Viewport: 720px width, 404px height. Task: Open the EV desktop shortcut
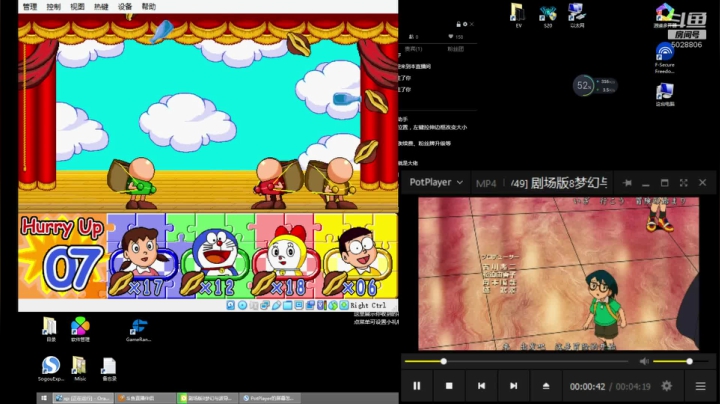pos(518,15)
